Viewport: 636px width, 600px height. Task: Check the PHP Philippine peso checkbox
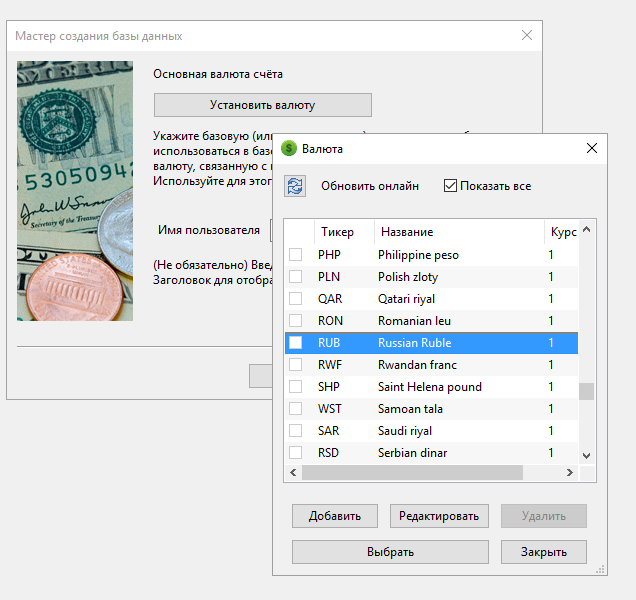point(295,255)
